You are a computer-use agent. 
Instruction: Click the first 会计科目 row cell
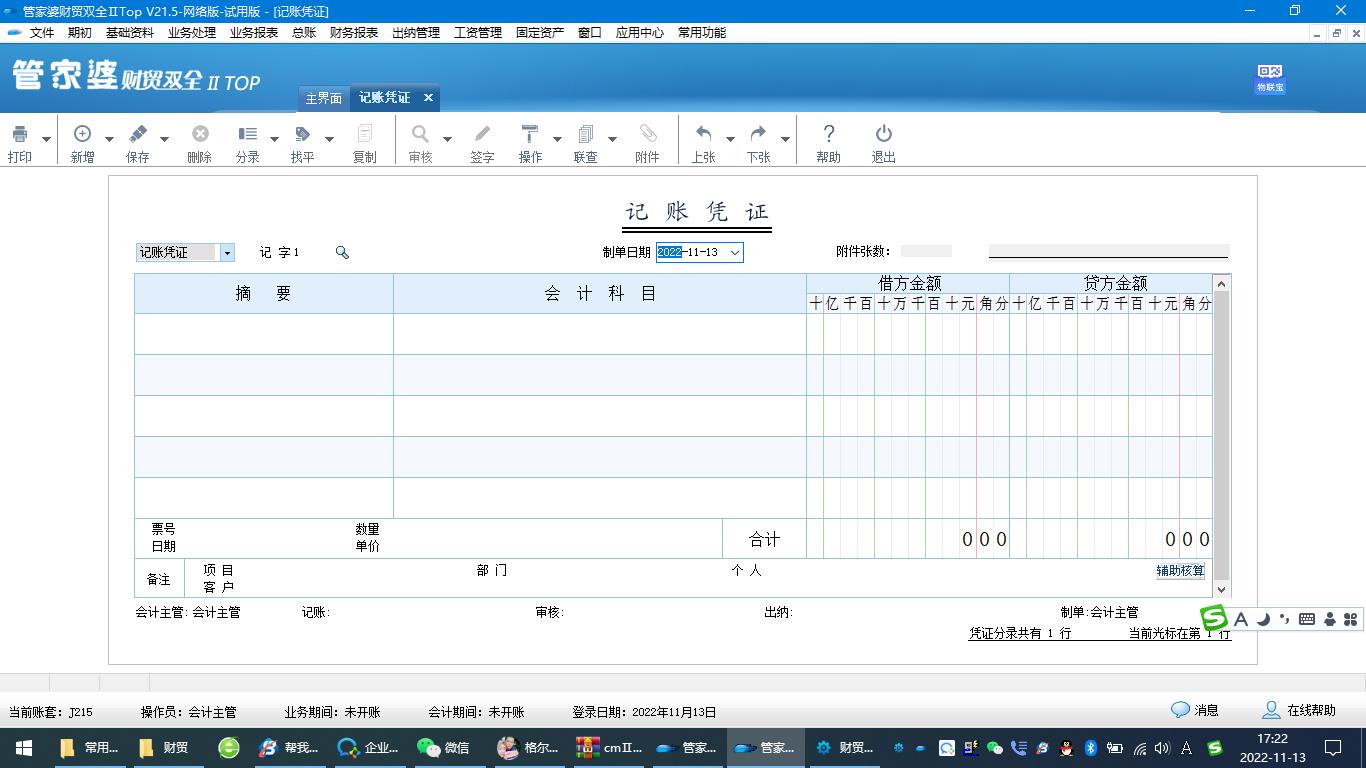[600, 334]
